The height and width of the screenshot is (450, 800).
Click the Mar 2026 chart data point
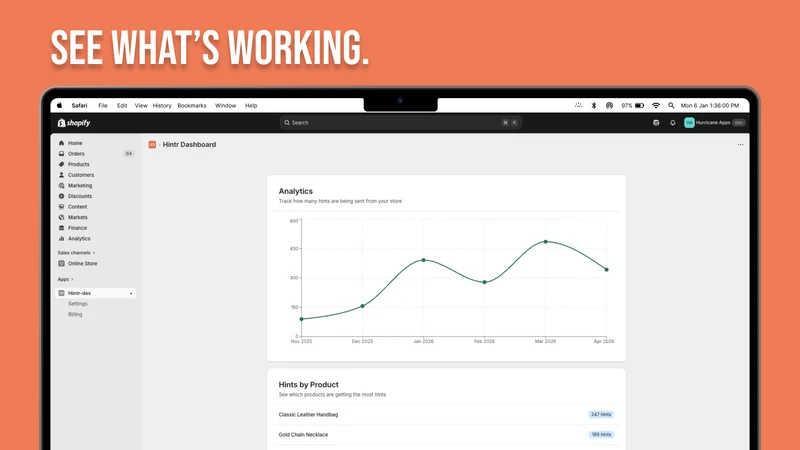pyautogui.click(x=545, y=242)
